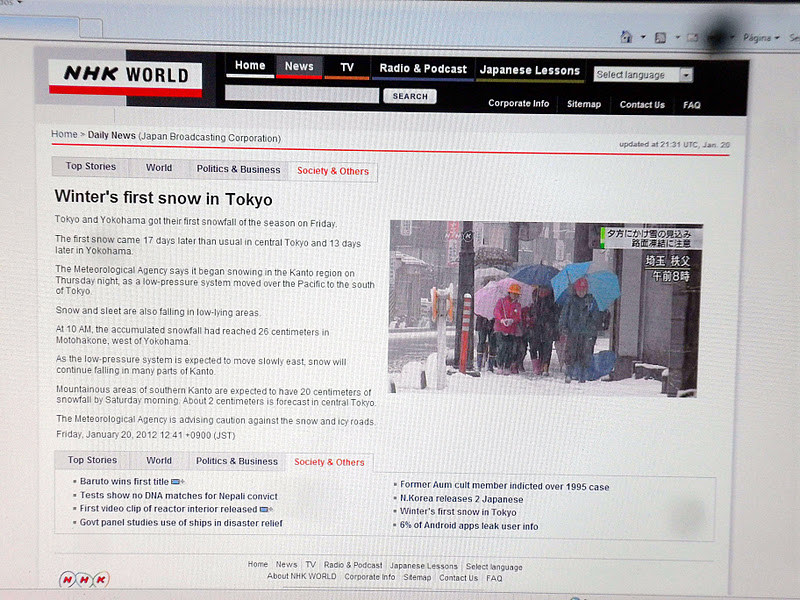Switch to lower Politics & Business tab
Viewport: 800px width, 600px height.
point(237,461)
